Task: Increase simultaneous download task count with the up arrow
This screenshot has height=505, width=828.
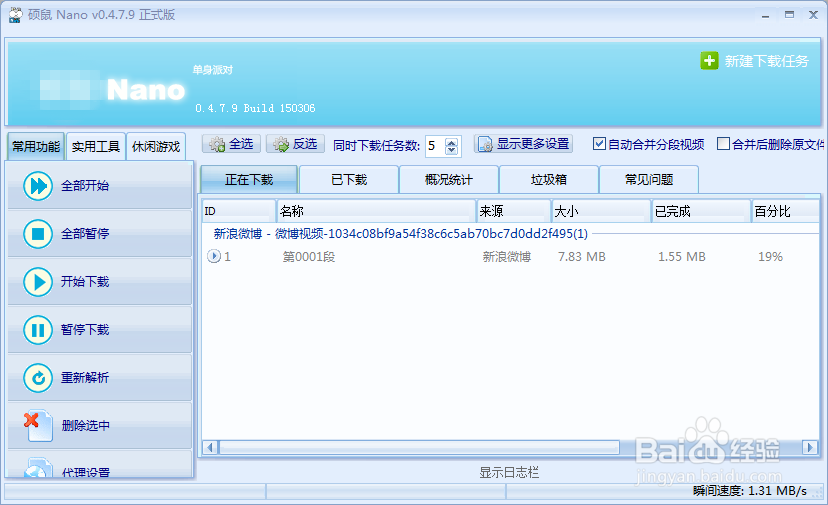Action: pyautogui.click(x=451, y=141)
